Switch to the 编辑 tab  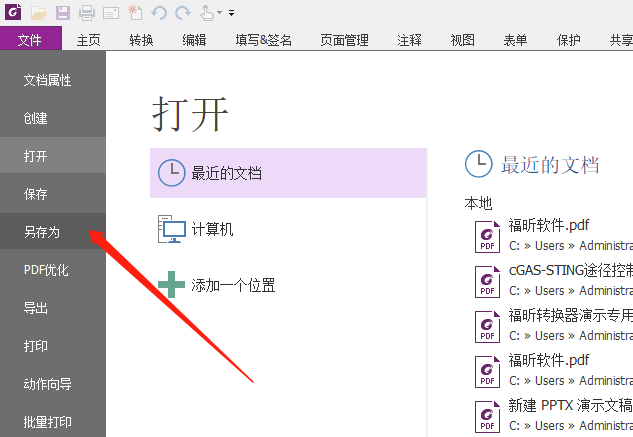[x=194, y=40]
